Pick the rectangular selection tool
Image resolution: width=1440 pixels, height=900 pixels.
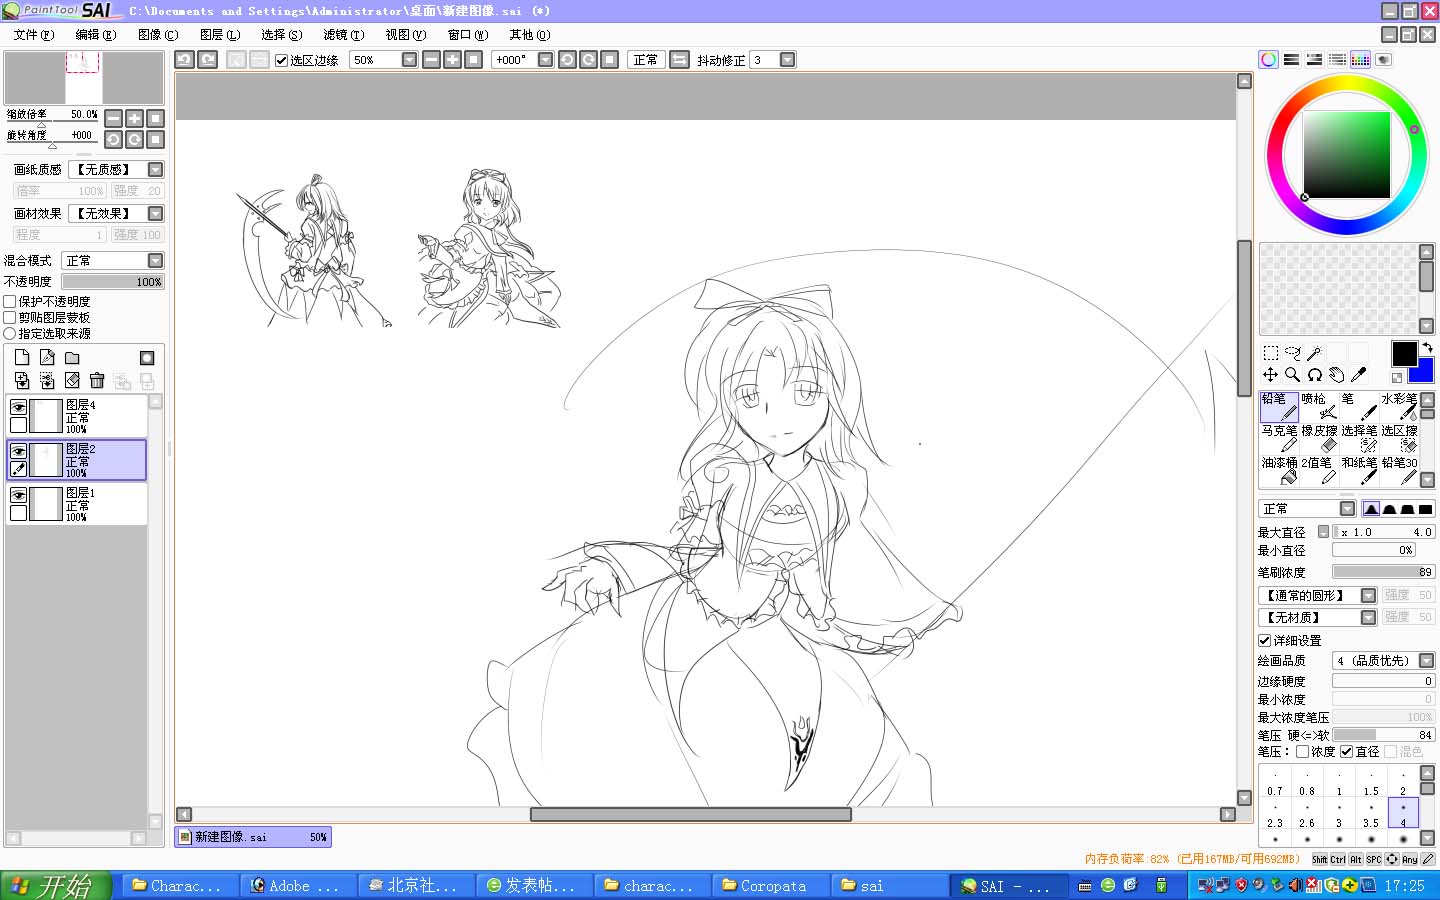[x=1270, y=353]
